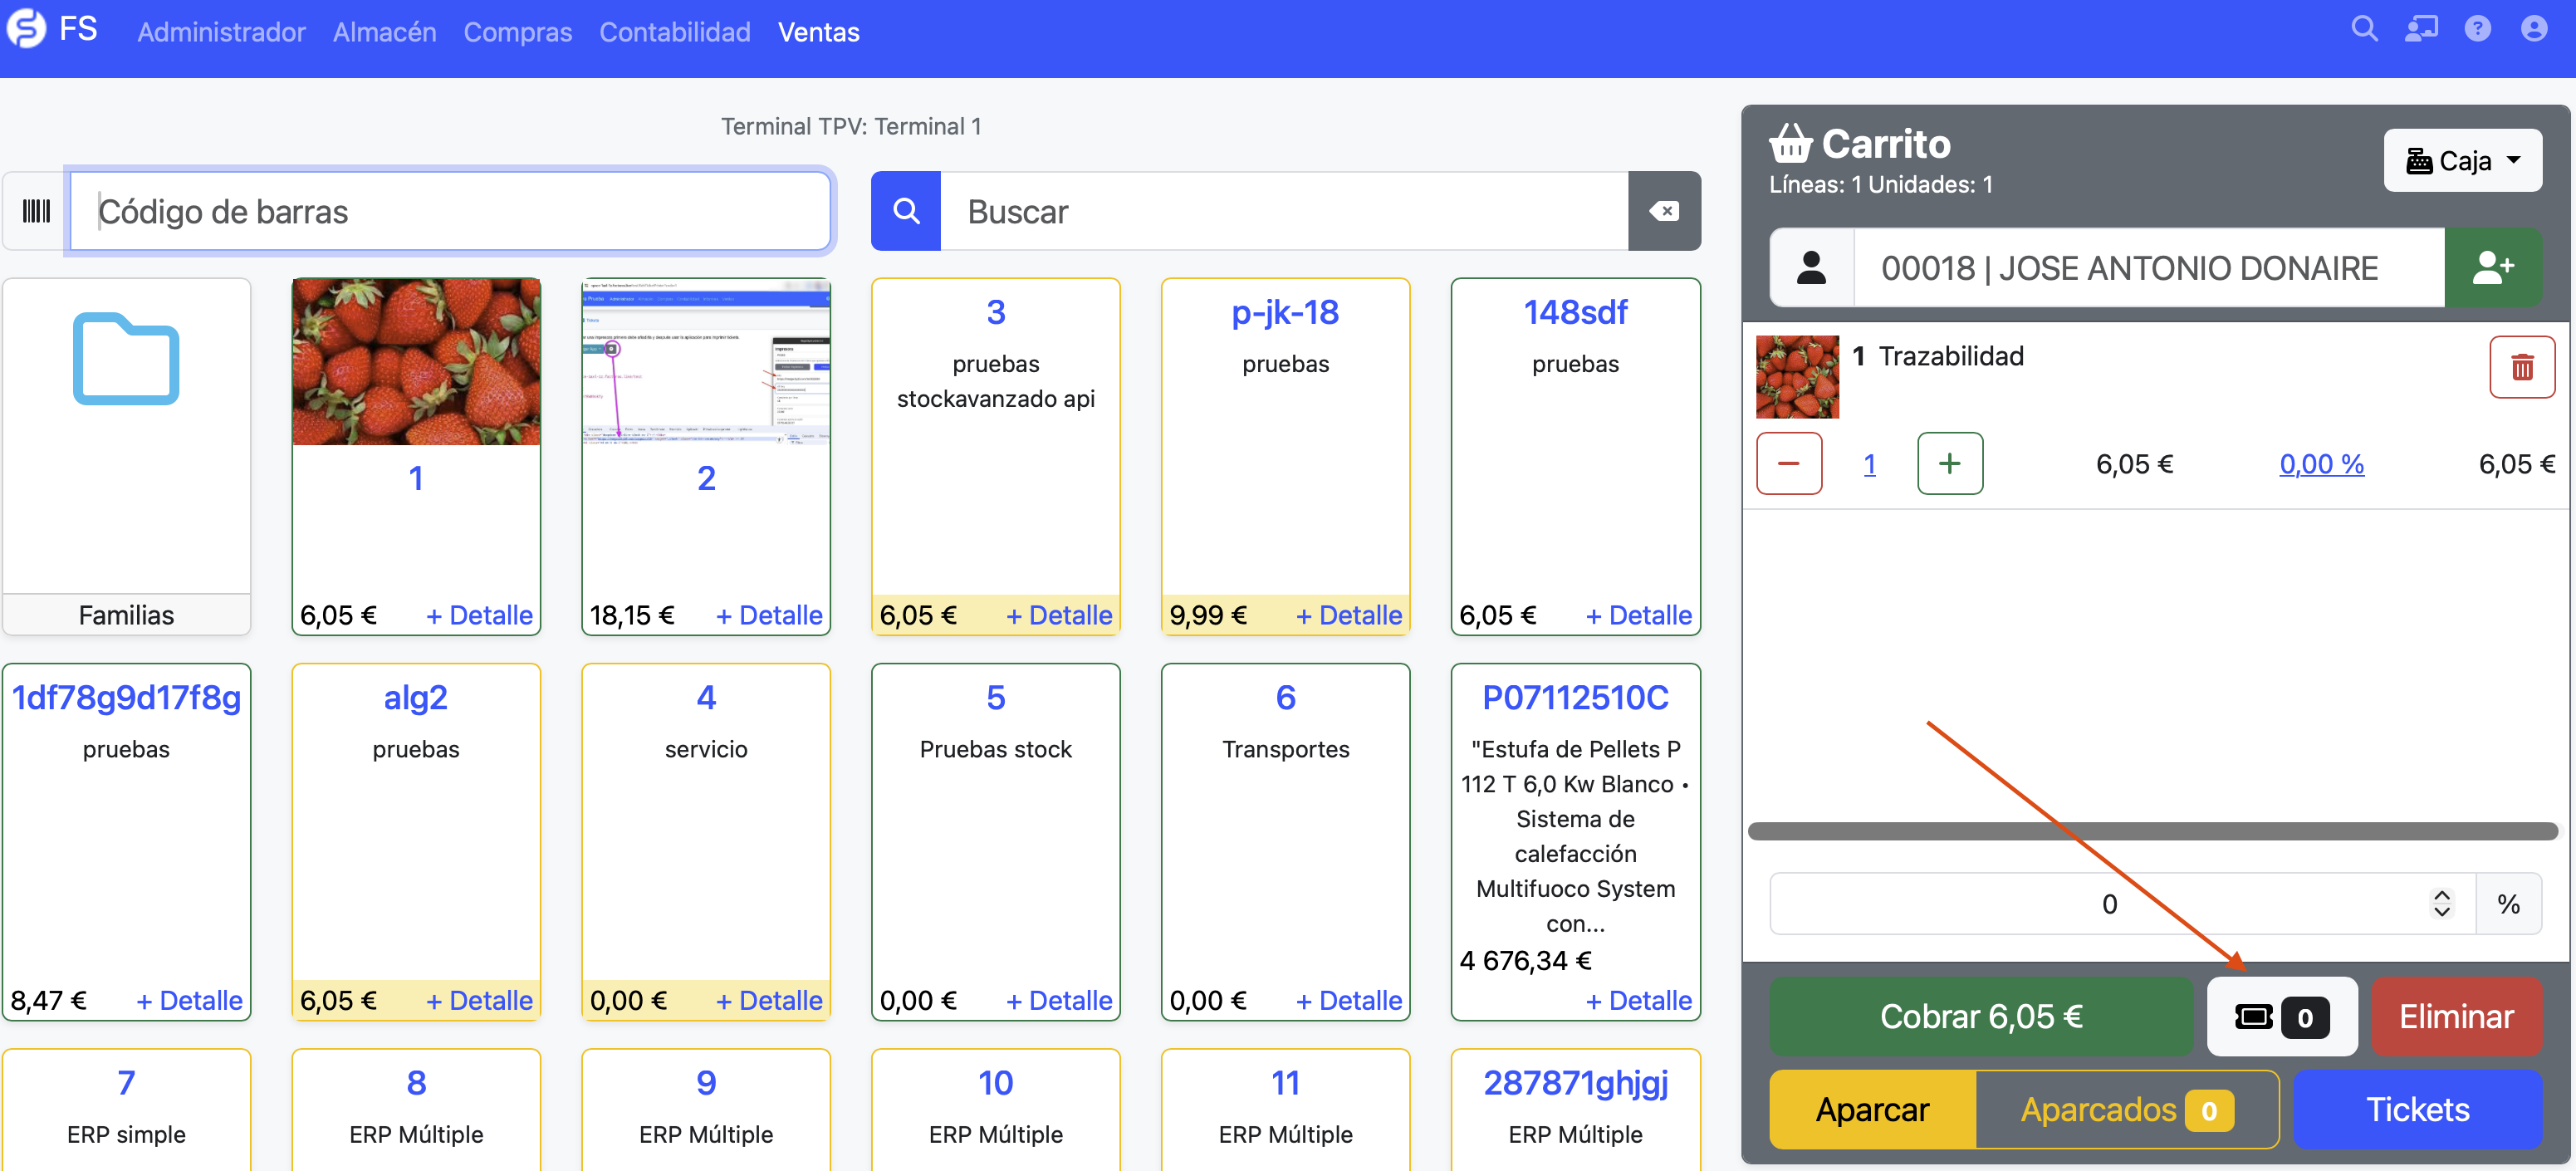
Task: Select the product card 9 ERP Múltiple
Action: point(706,1110)
